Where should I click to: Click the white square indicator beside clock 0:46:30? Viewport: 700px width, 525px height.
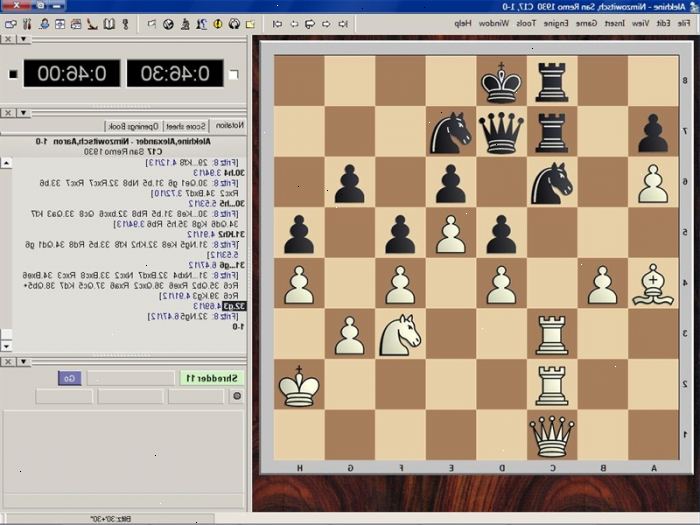pos(234,74)
